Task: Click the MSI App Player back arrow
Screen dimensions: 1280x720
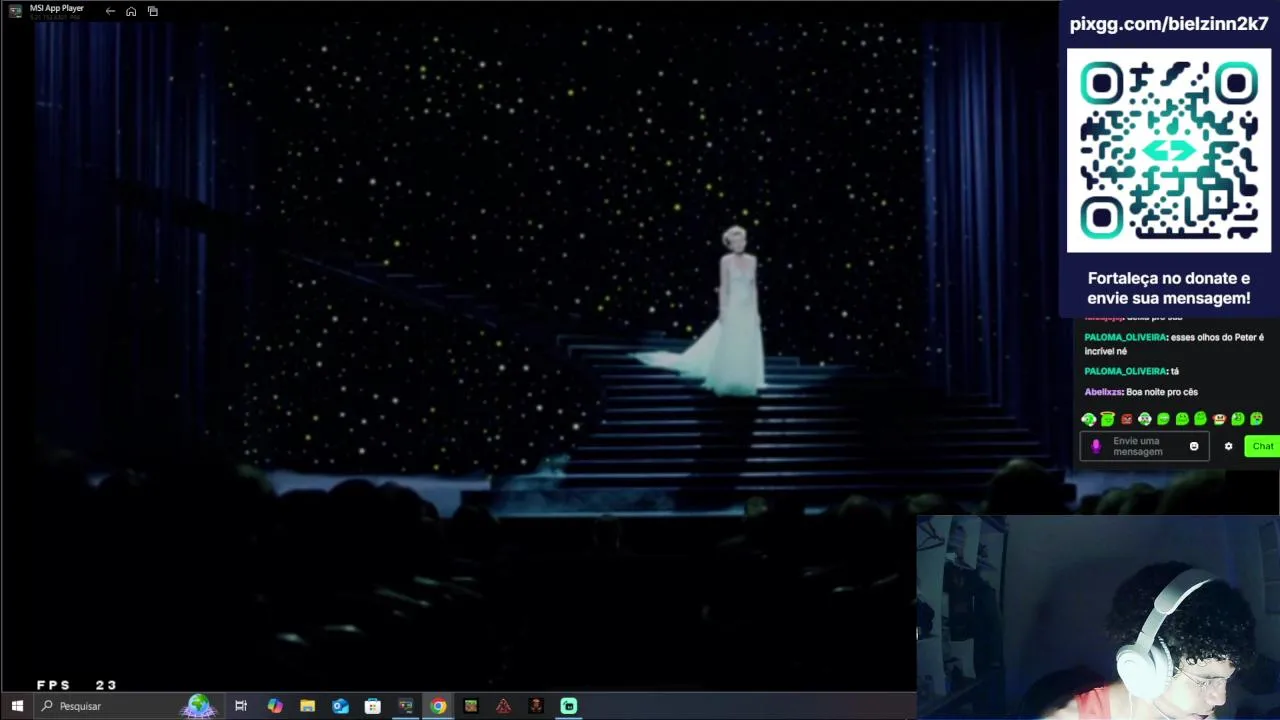Action: (110, 11)
